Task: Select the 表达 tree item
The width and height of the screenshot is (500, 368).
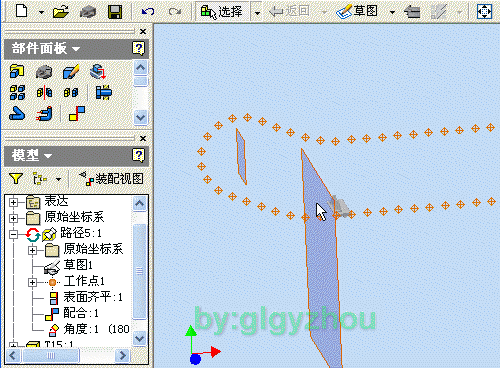Action: click(x=56, y=201)
